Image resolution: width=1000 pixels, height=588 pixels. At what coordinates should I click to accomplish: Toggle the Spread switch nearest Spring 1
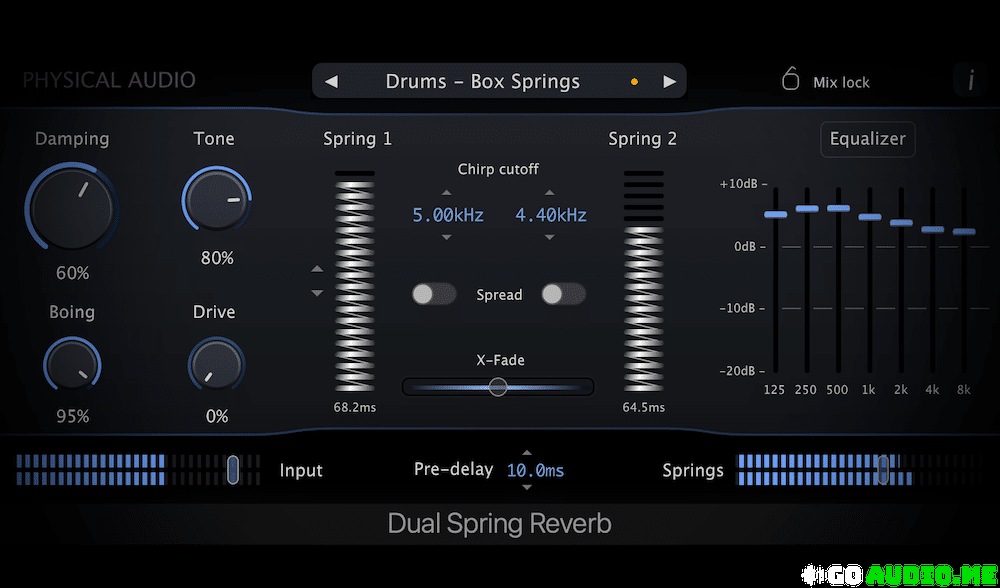coord(434,294)
